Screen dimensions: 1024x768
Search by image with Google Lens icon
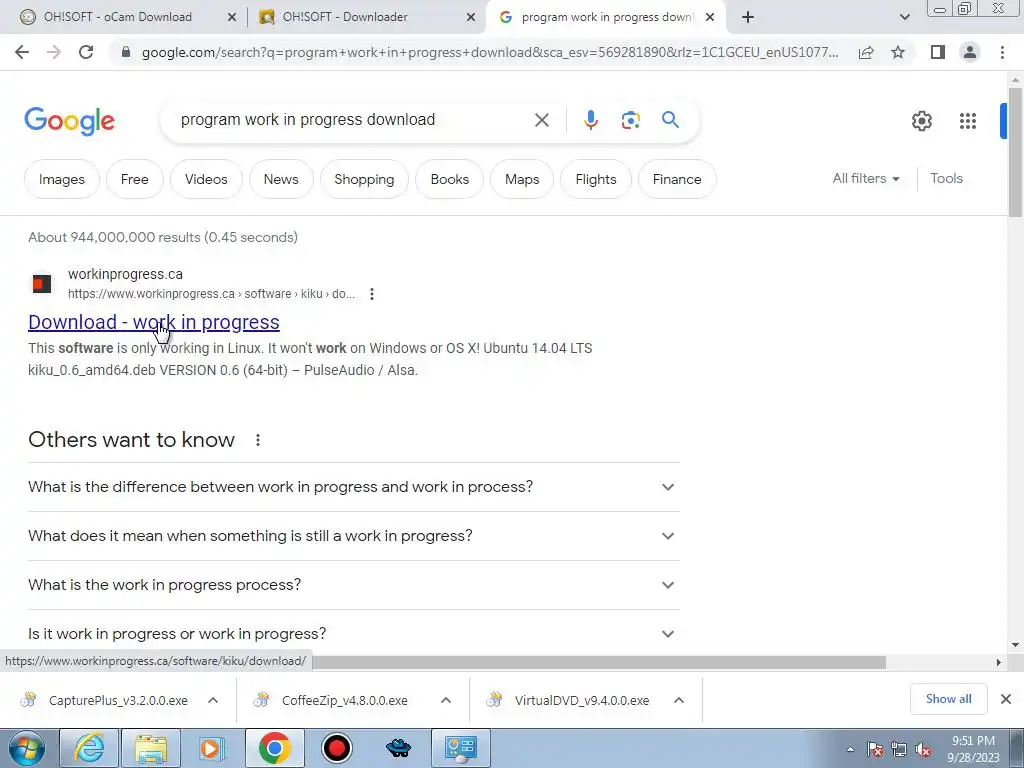(x=630, y=120)
